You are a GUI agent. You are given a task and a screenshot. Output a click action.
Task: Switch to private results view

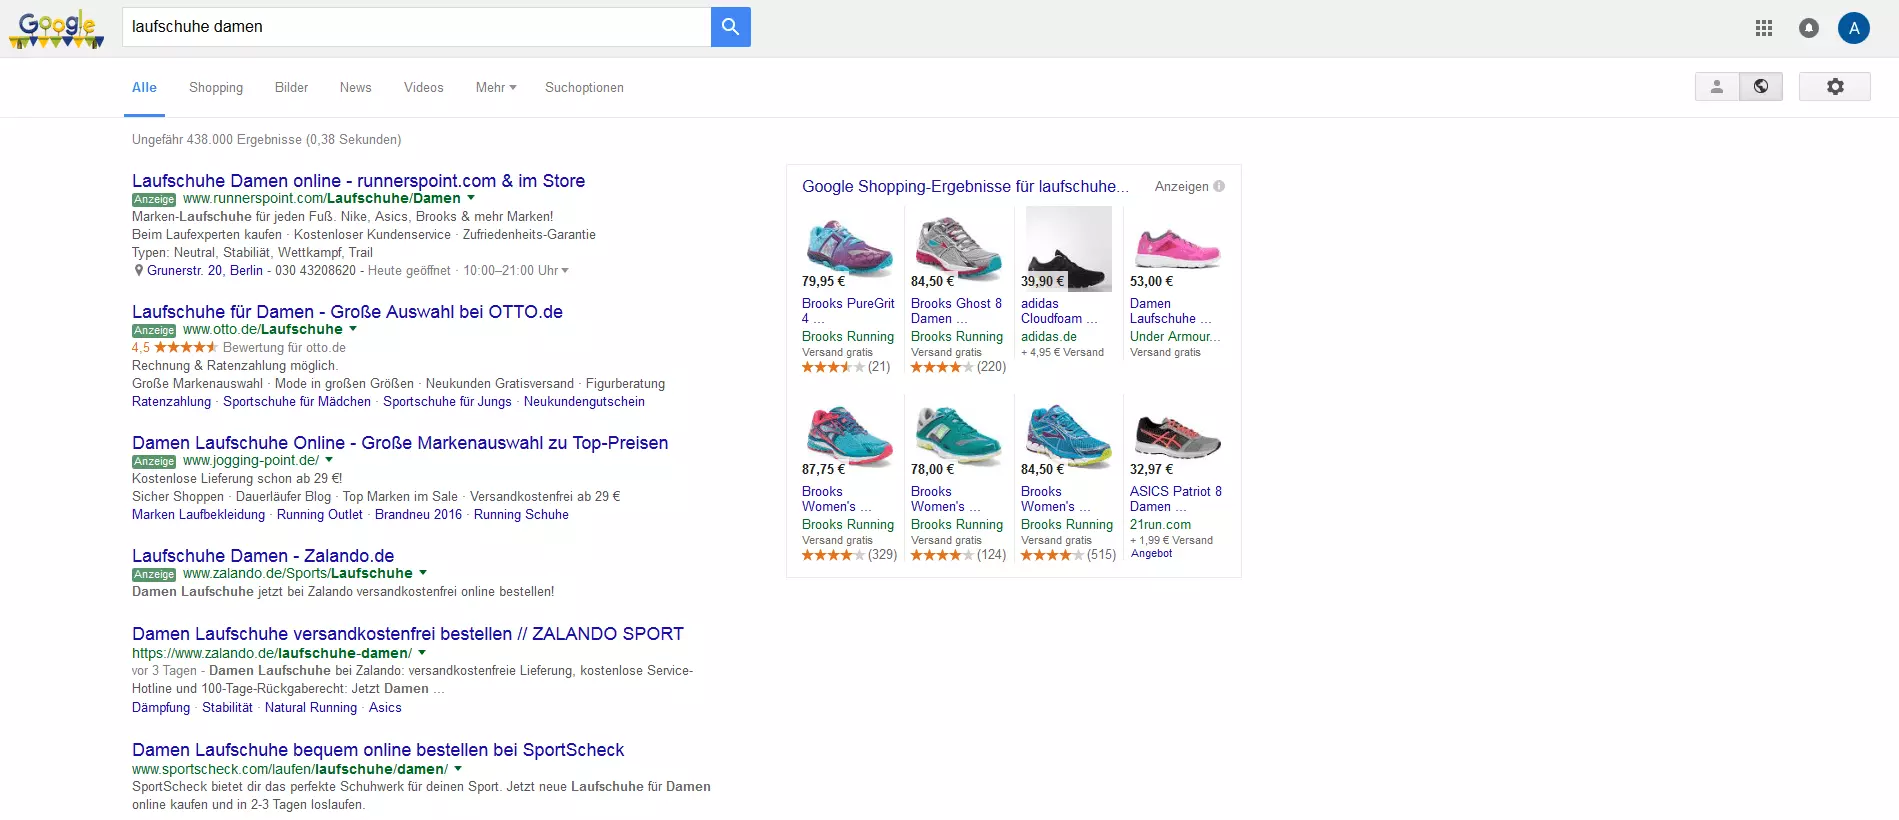1717,87
